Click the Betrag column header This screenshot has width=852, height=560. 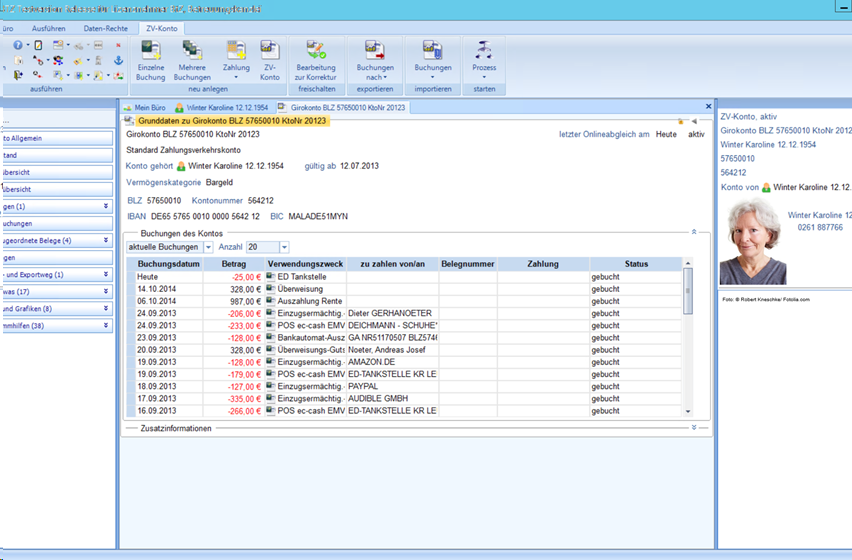coord(233,264)
